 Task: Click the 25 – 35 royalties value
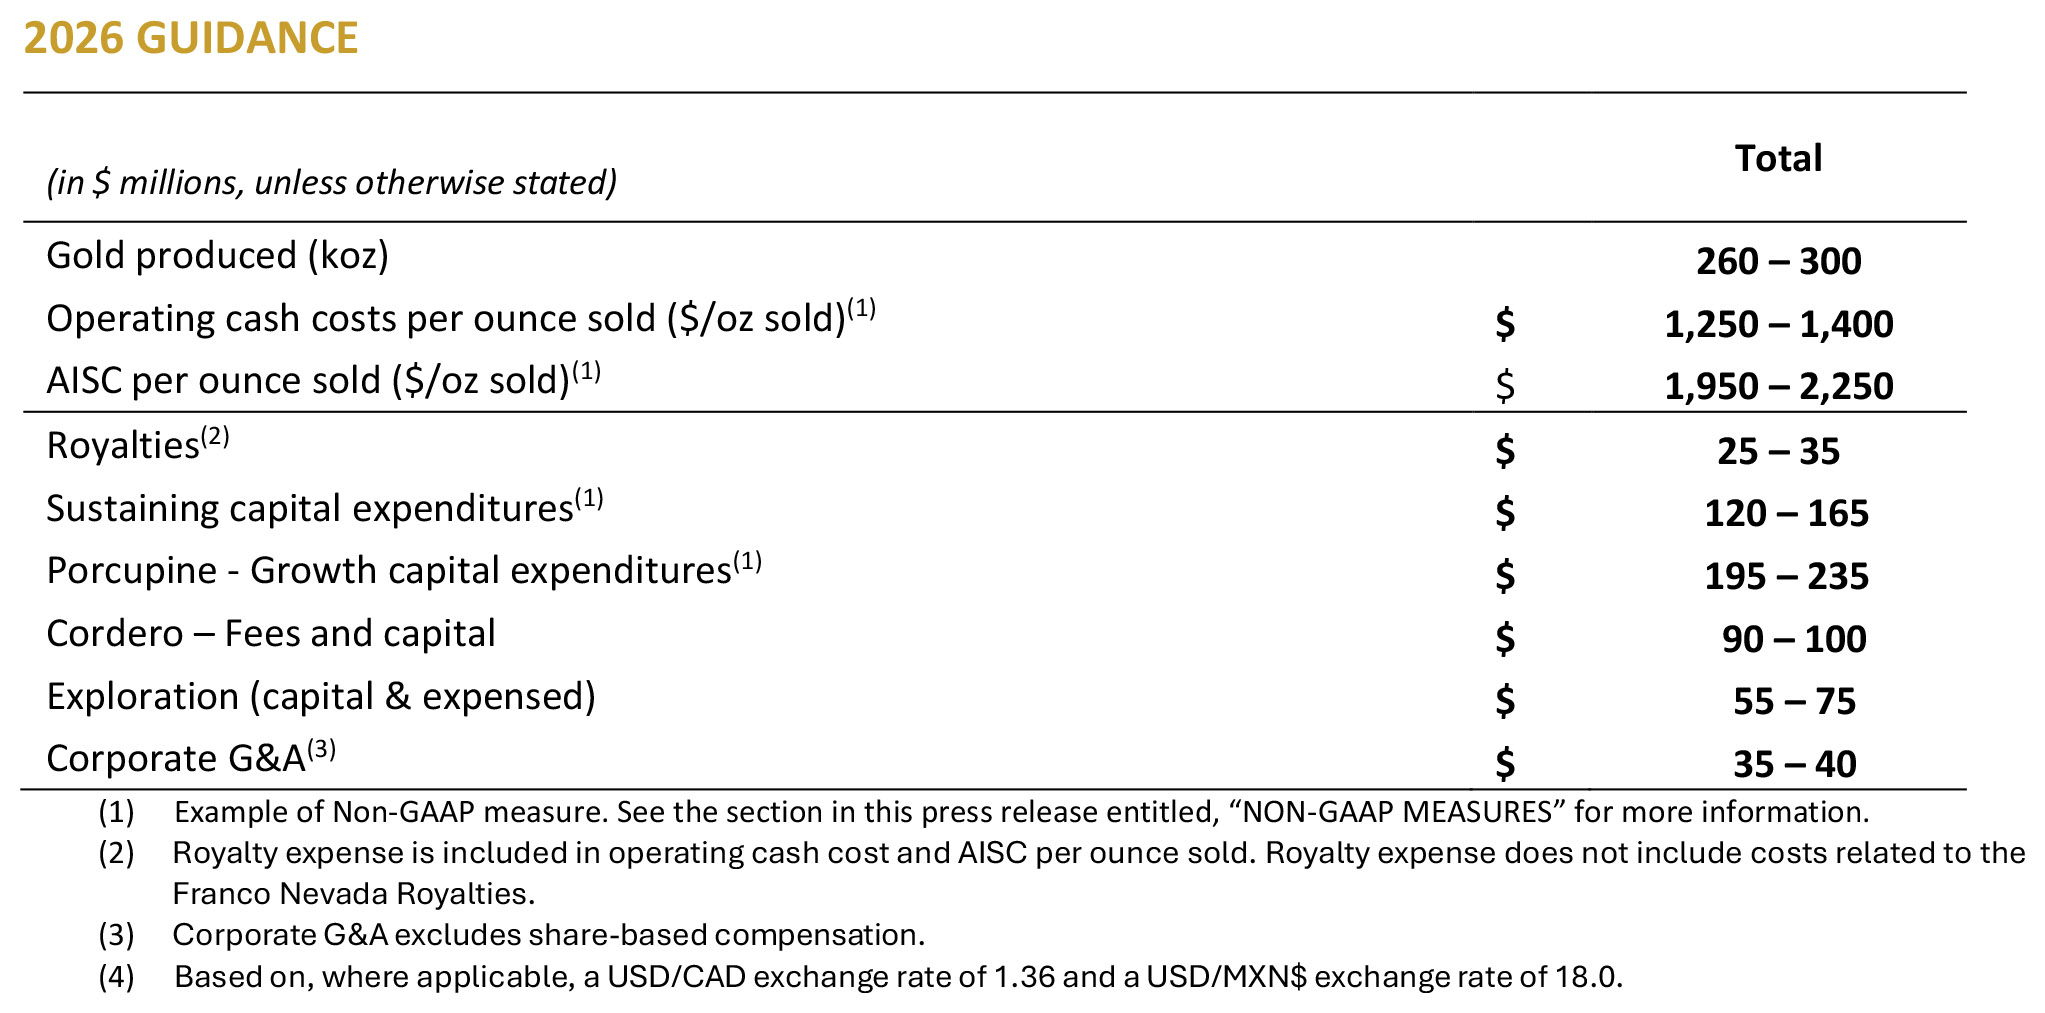click(1778, 452)
